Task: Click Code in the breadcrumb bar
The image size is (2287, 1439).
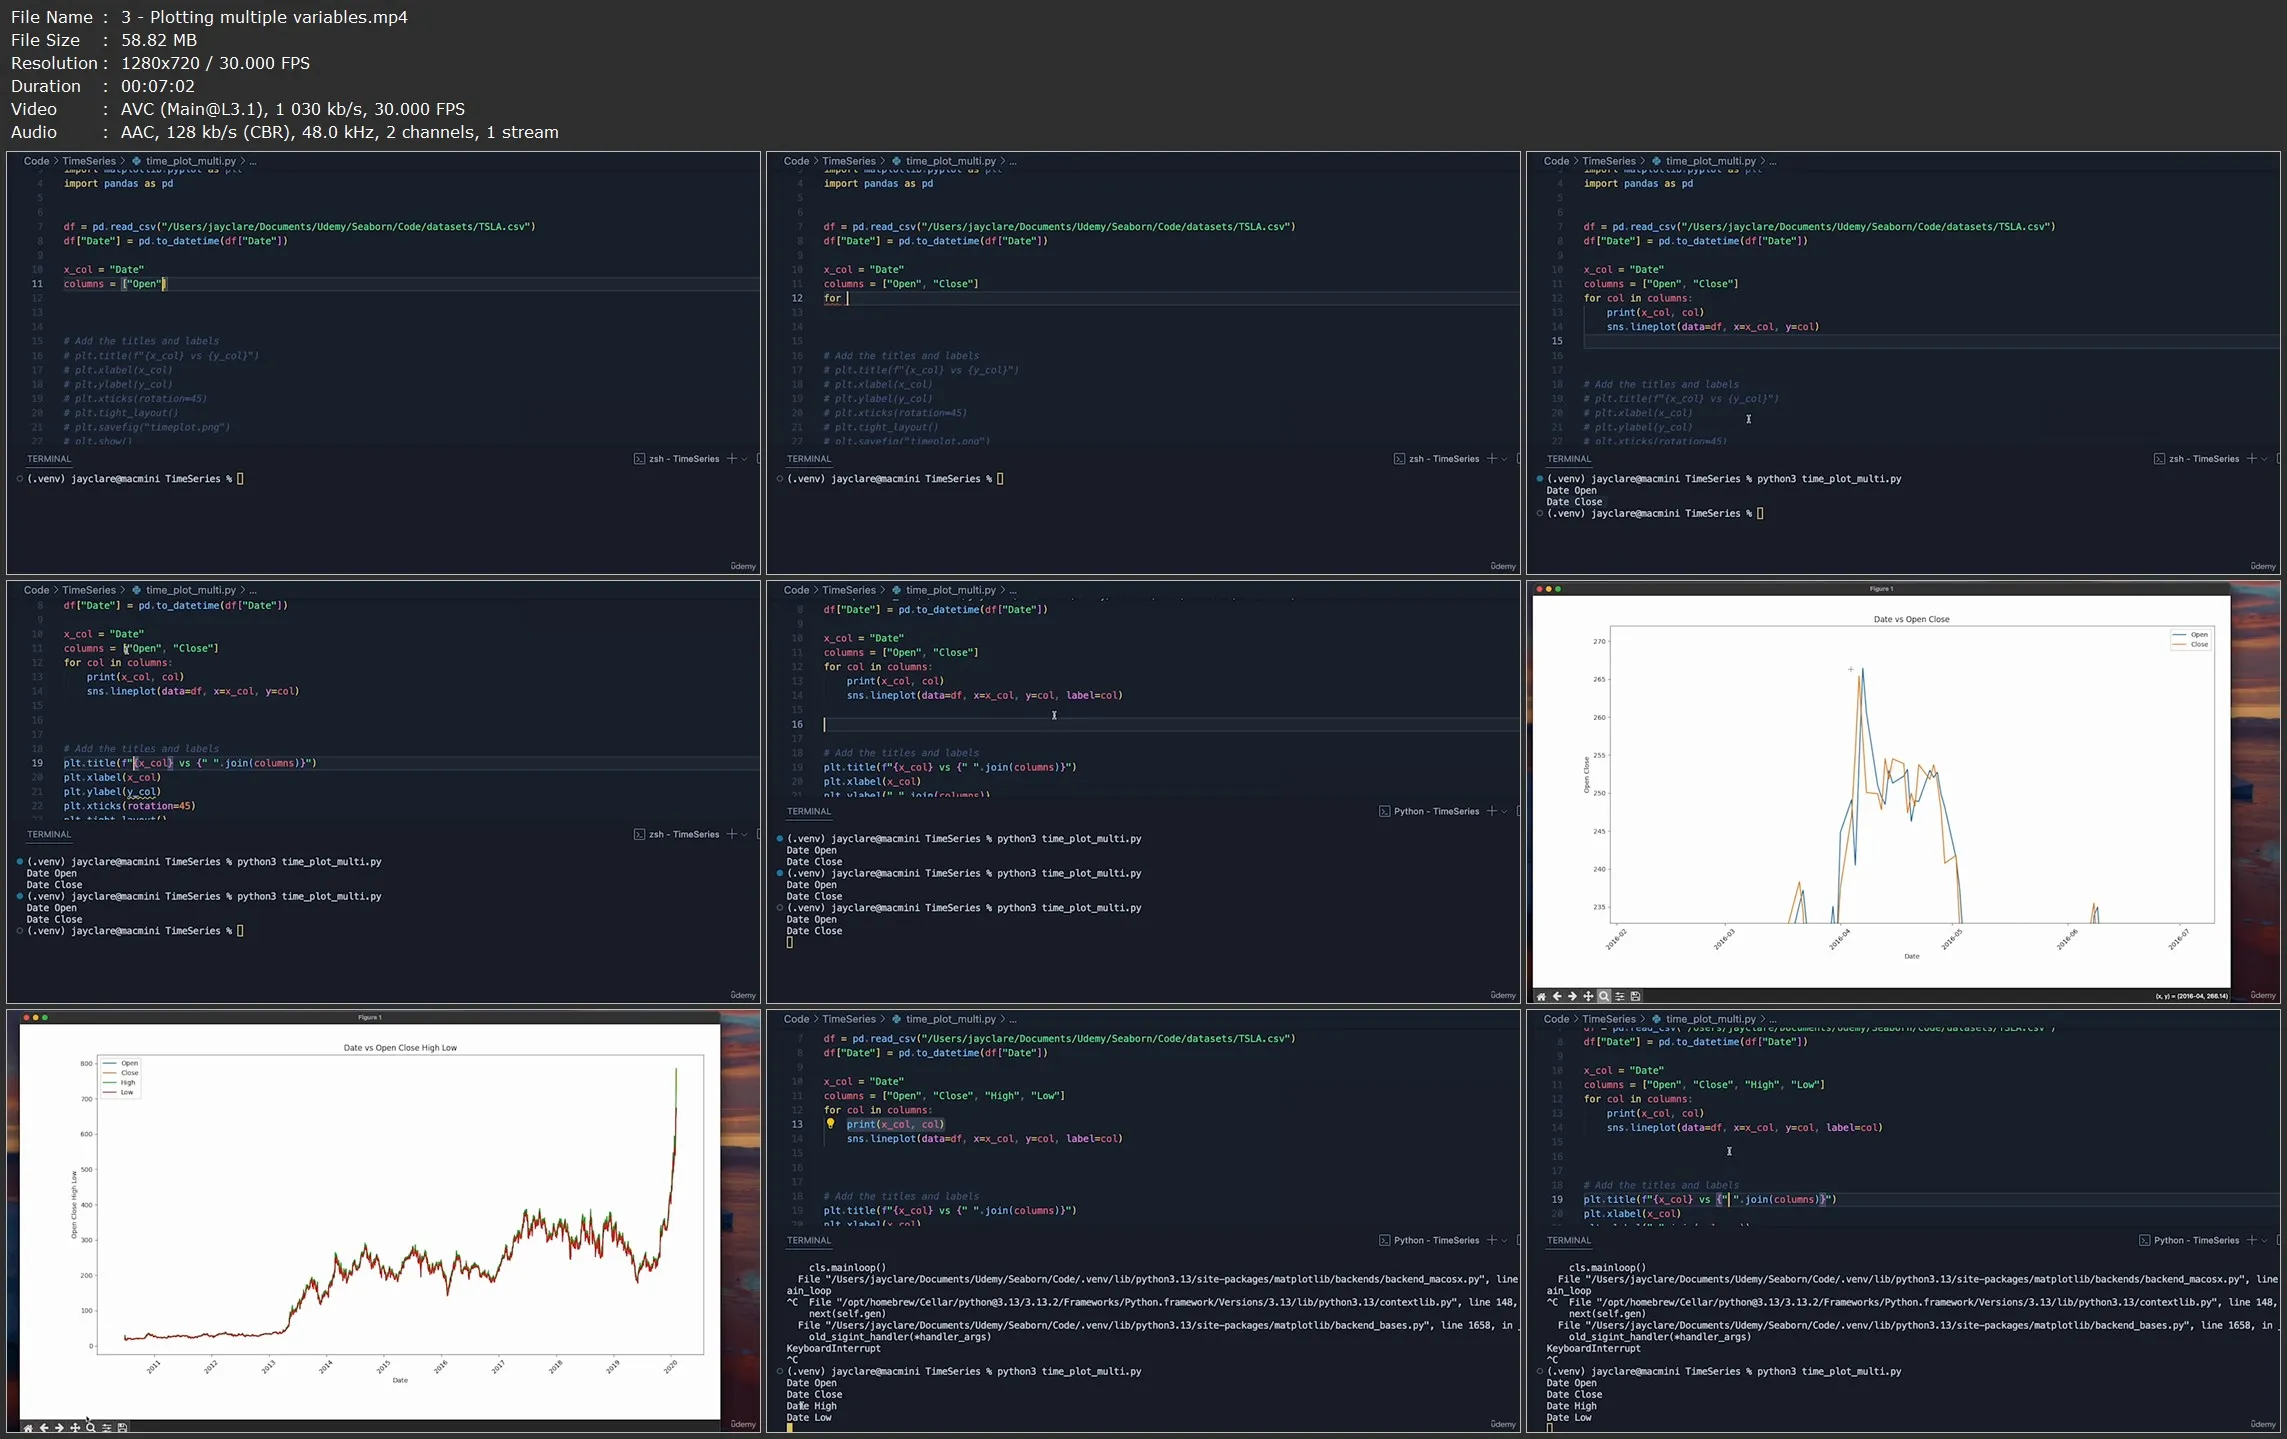Action: [x=36, y=160]
